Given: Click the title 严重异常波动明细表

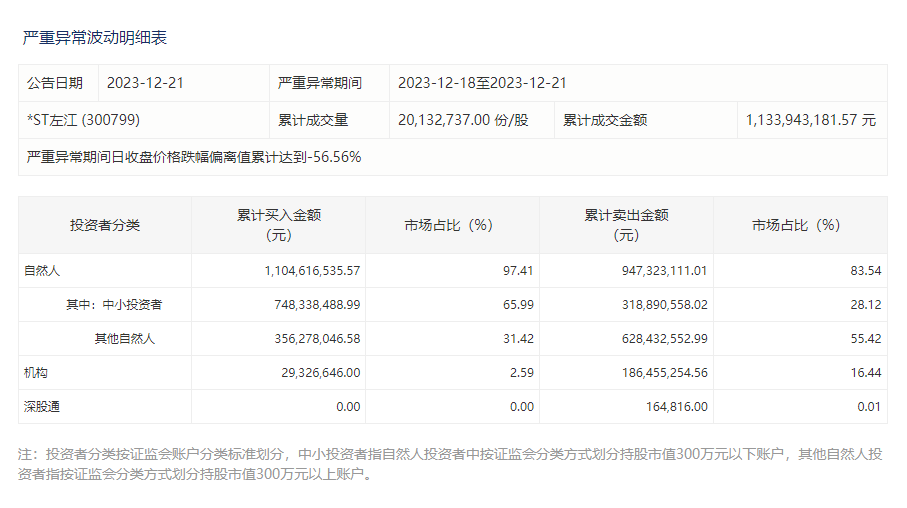Looking at the screenshot, I should pos(94,38).
